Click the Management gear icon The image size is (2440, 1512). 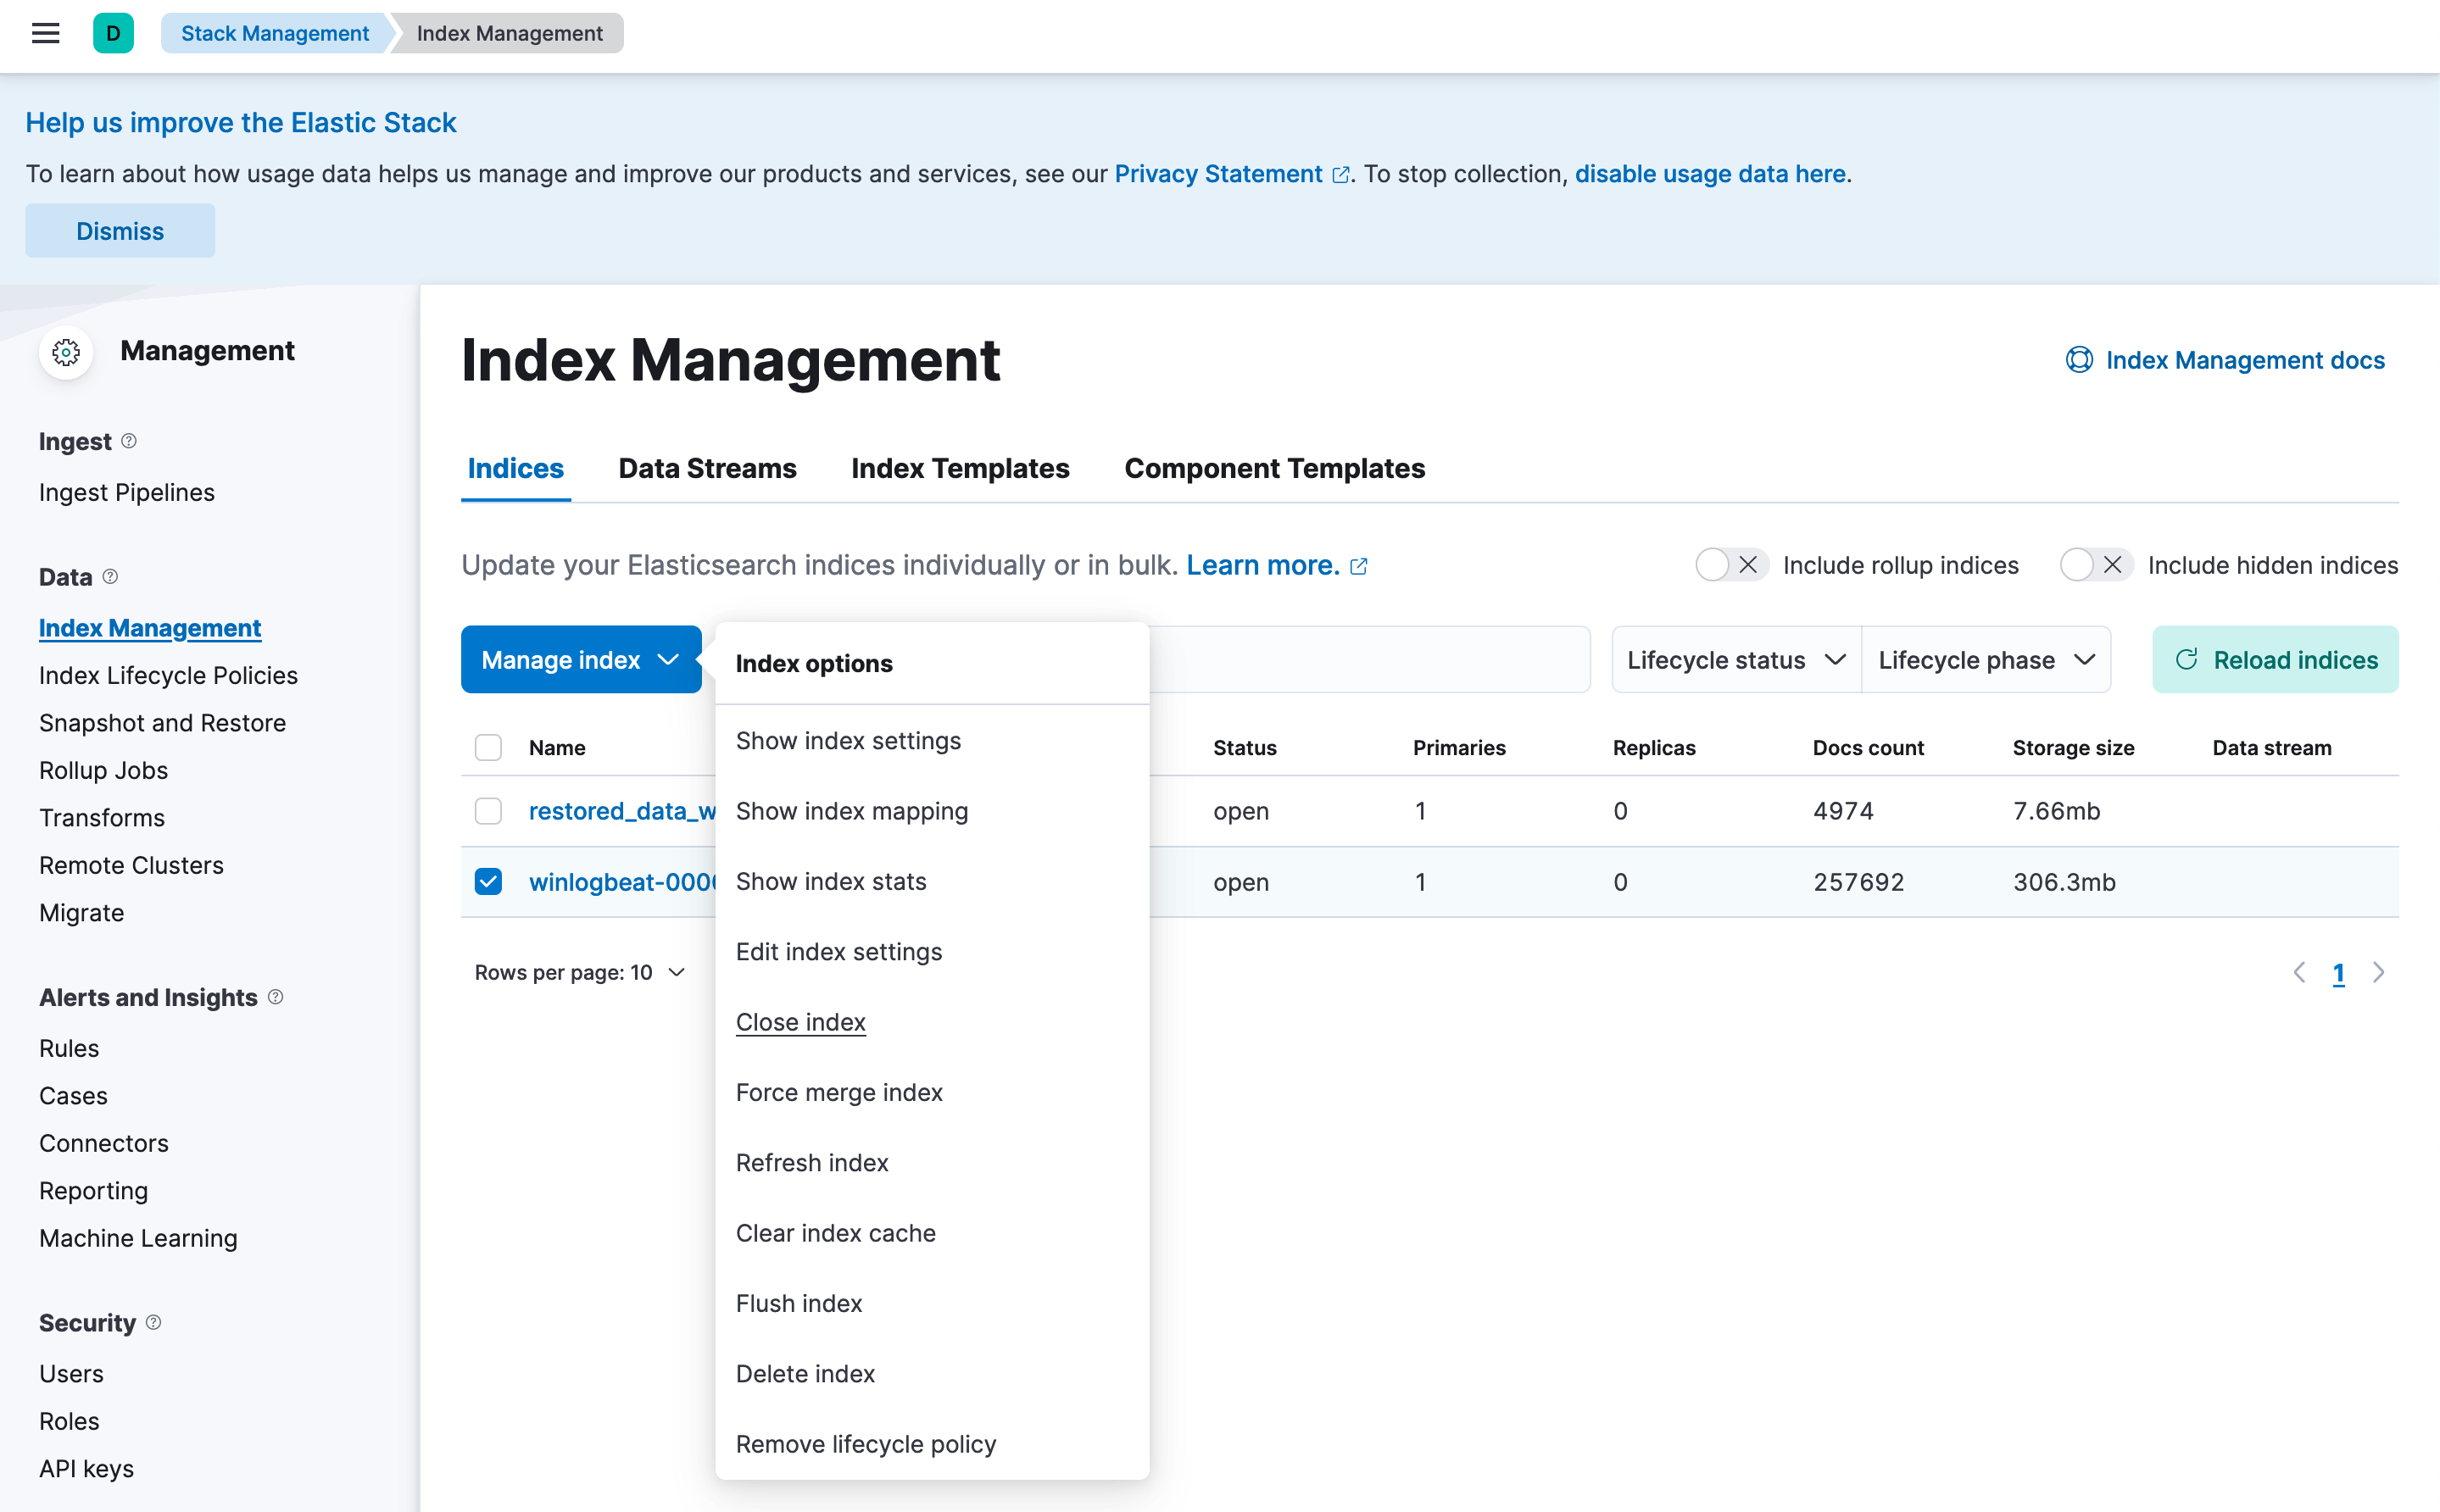tap(66, 352)
